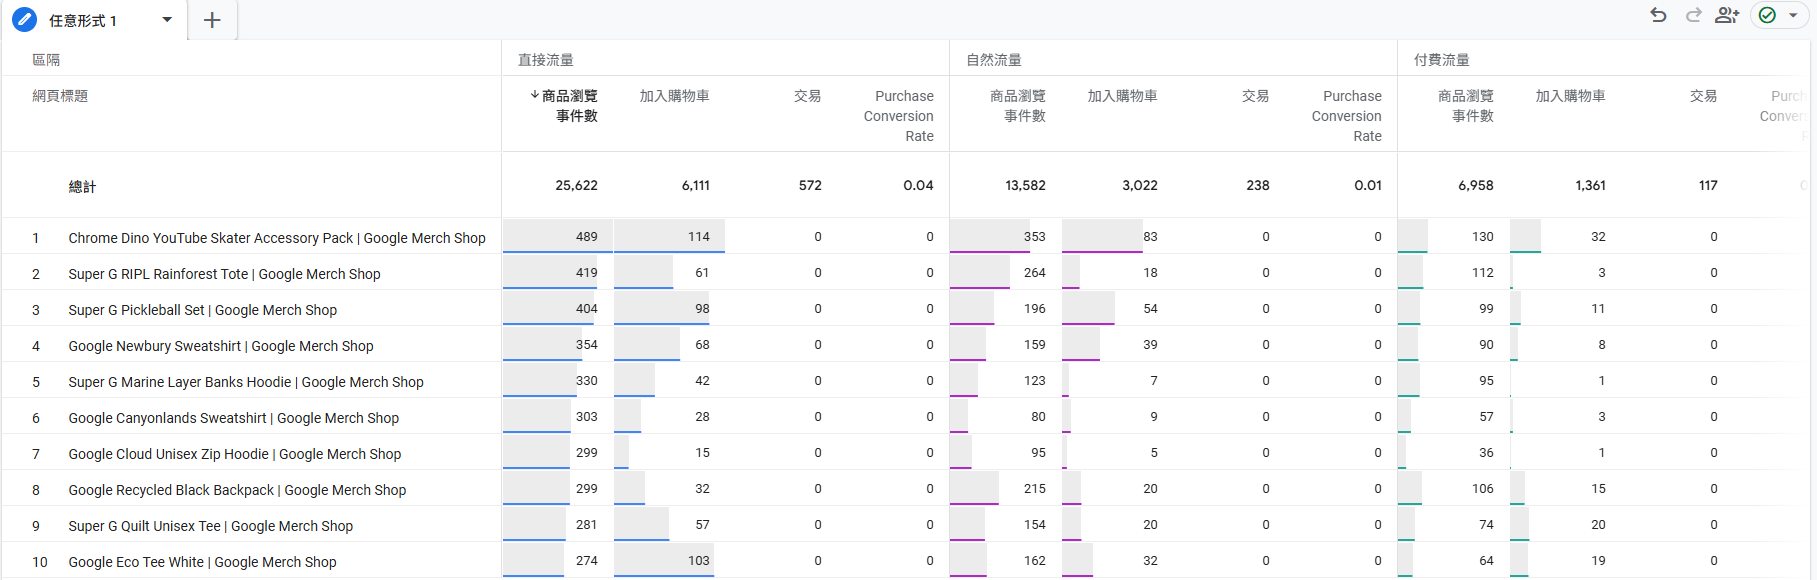This screenshot has height=580, width=1817.
Task: Click cell 264 in Rainforest Tote row
Action: coord(1035,273)
